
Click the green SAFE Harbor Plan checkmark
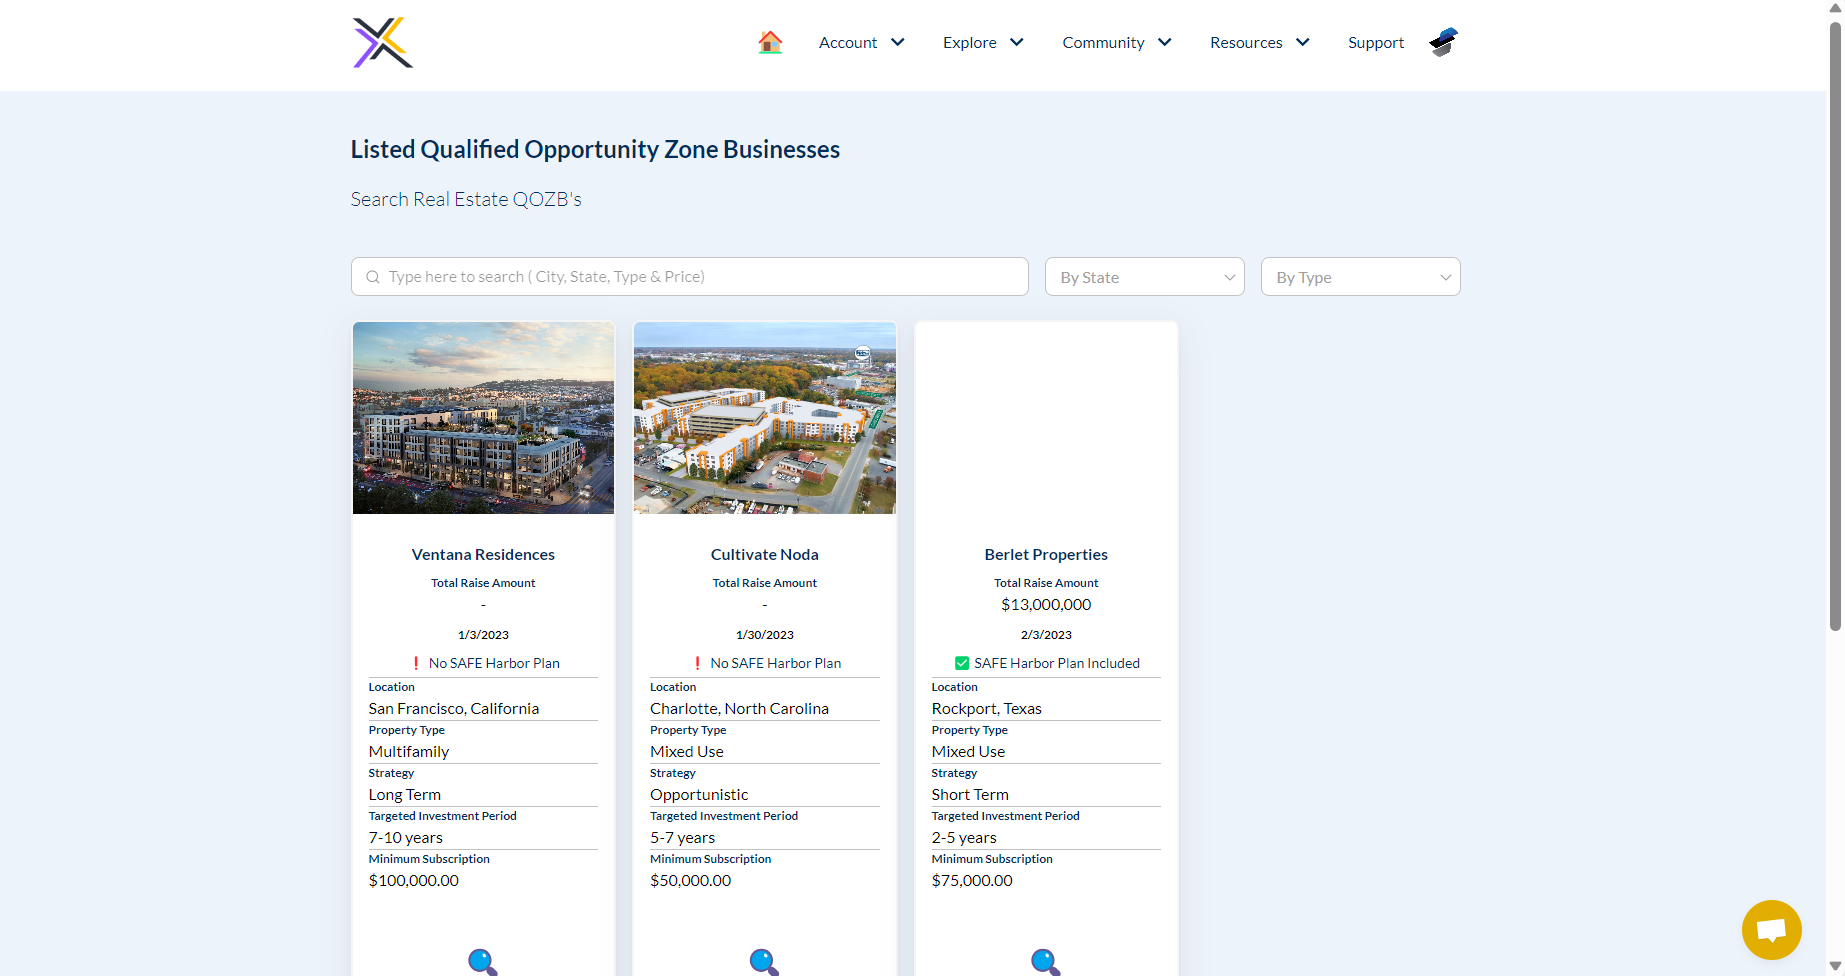coord(962,663)
